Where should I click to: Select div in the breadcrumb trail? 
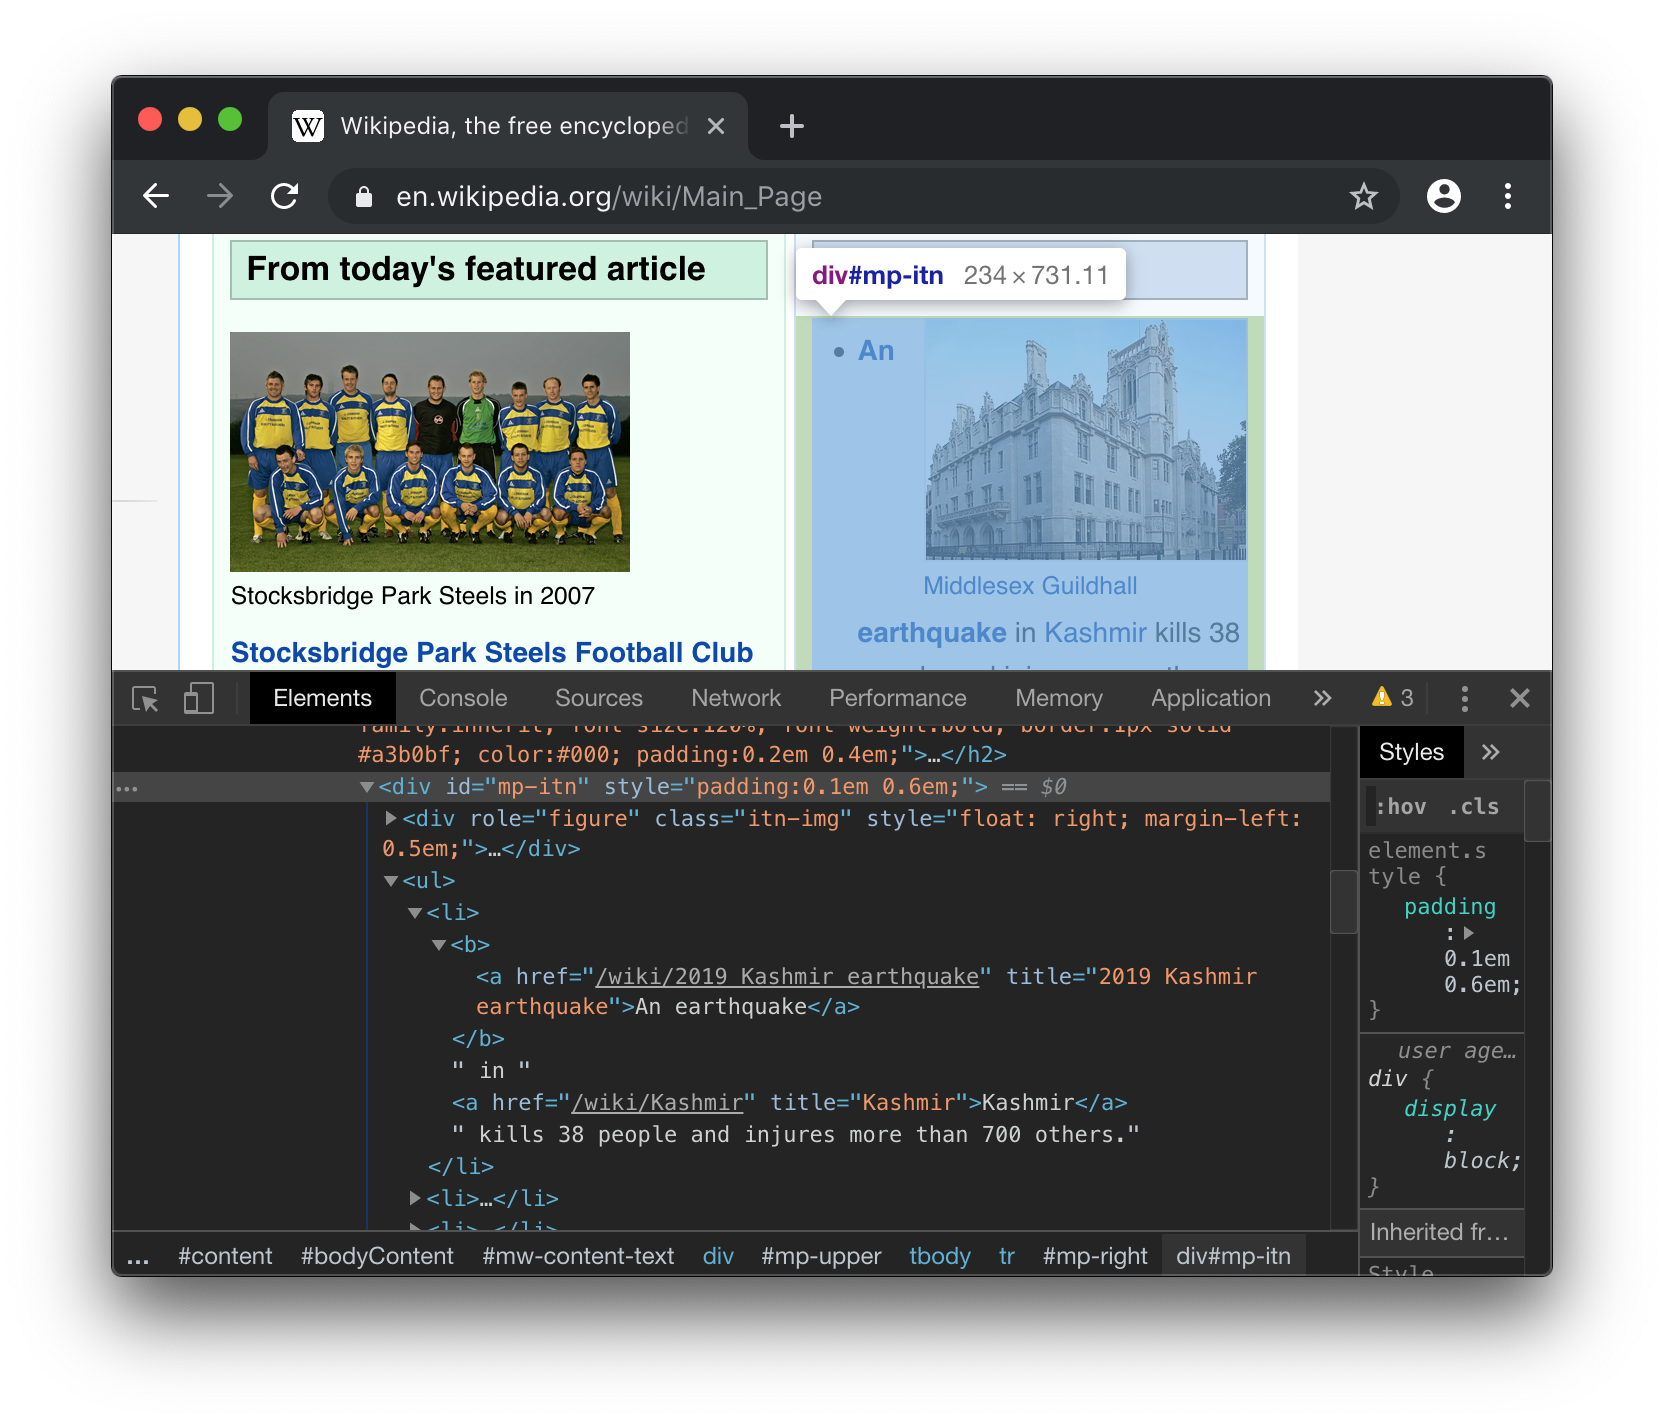pyautogui.click(x=718, y=1256)
